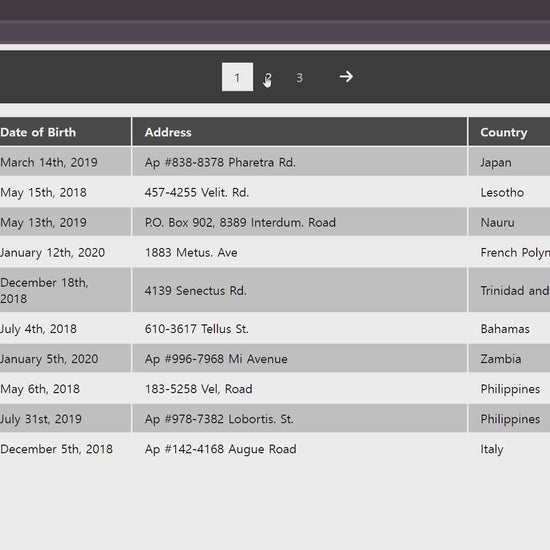Sort by Country column header
Viewport: 550px width, 550px height.
pos(509,132)
